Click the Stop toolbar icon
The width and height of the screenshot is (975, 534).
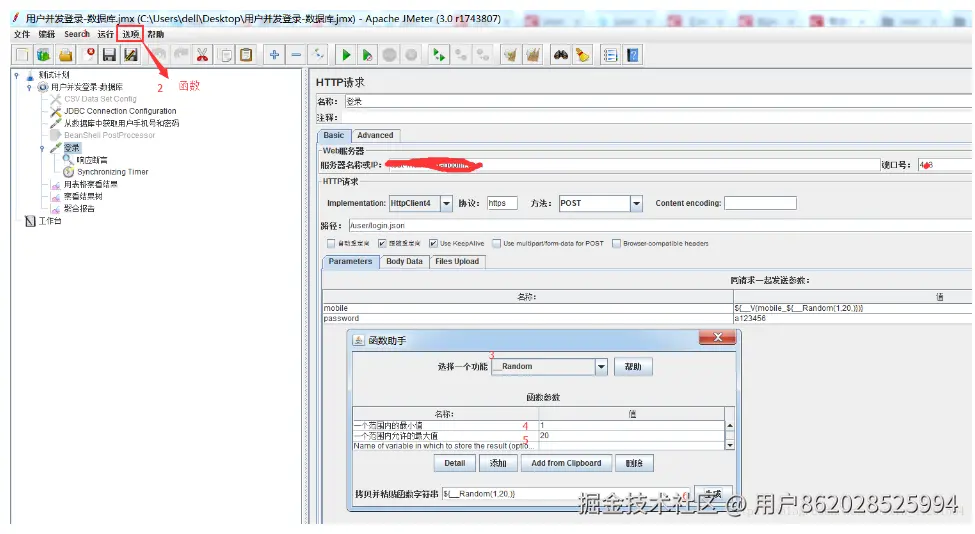pyautogui.click(x=390, y=55)
